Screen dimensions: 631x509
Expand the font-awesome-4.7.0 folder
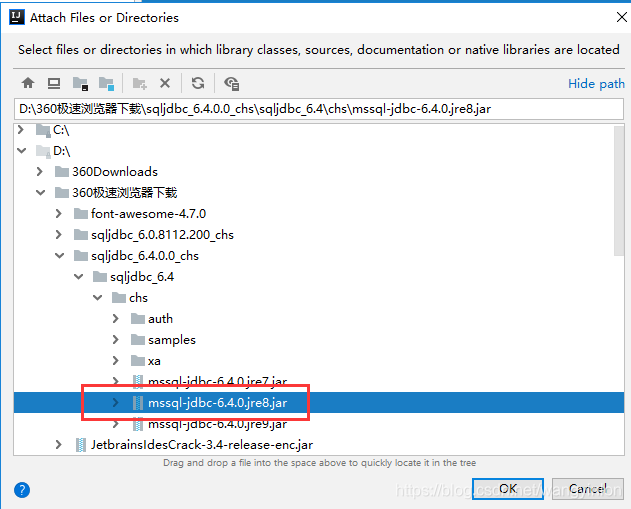59,214
